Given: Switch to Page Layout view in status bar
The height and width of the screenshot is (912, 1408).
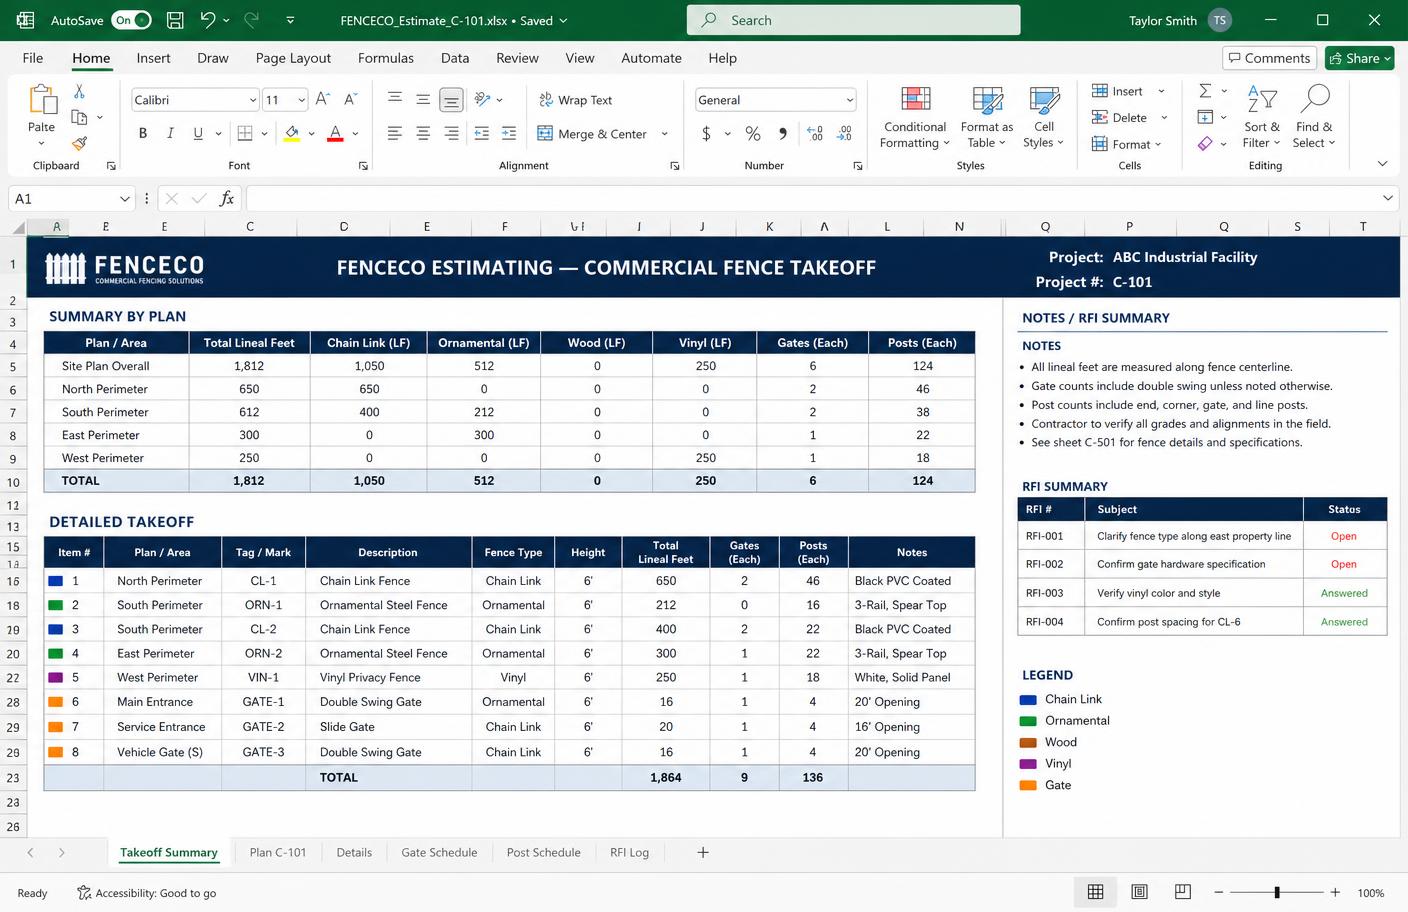Looking at the screenshot, I should pos(1139,892).
